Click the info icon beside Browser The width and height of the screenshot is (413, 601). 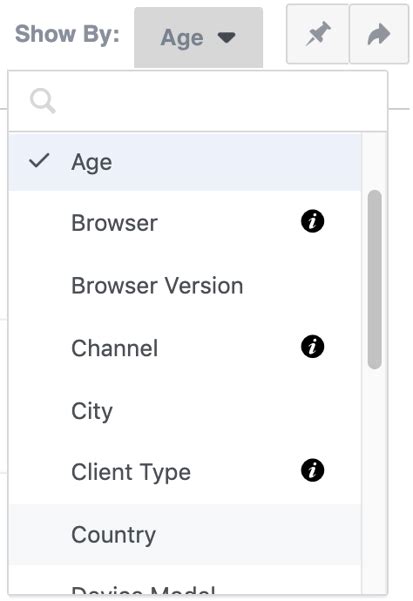313,221
